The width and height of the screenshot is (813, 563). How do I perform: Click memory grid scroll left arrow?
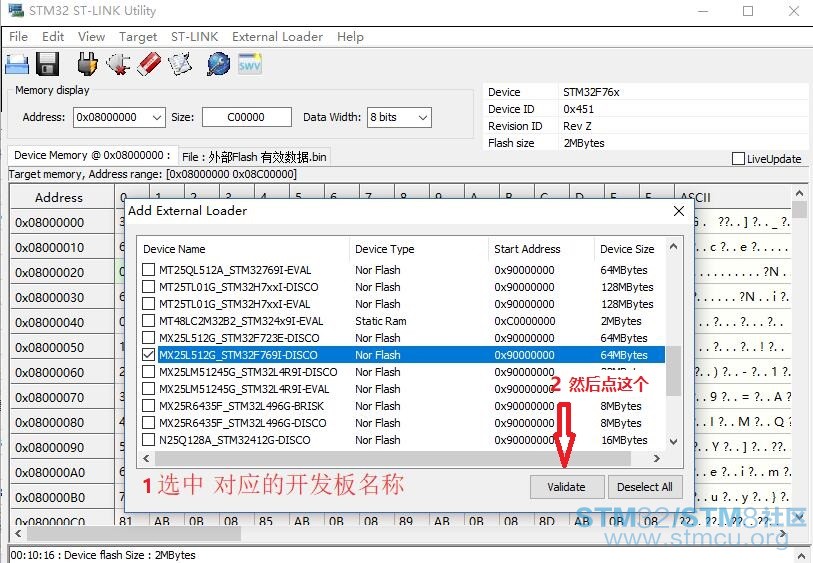point(19,533)
